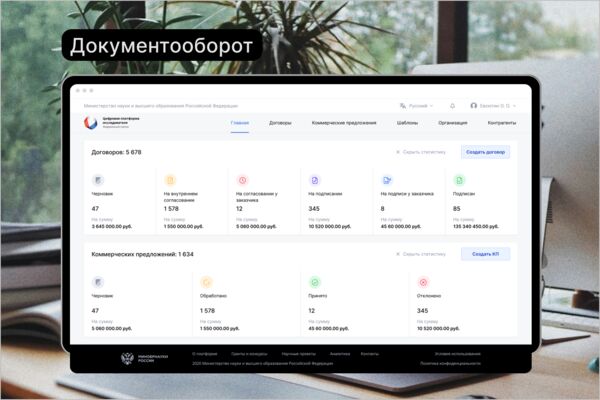600x400 pixels.
Task: Click the Министерство науки header text
Action: [x=161, y=106]
